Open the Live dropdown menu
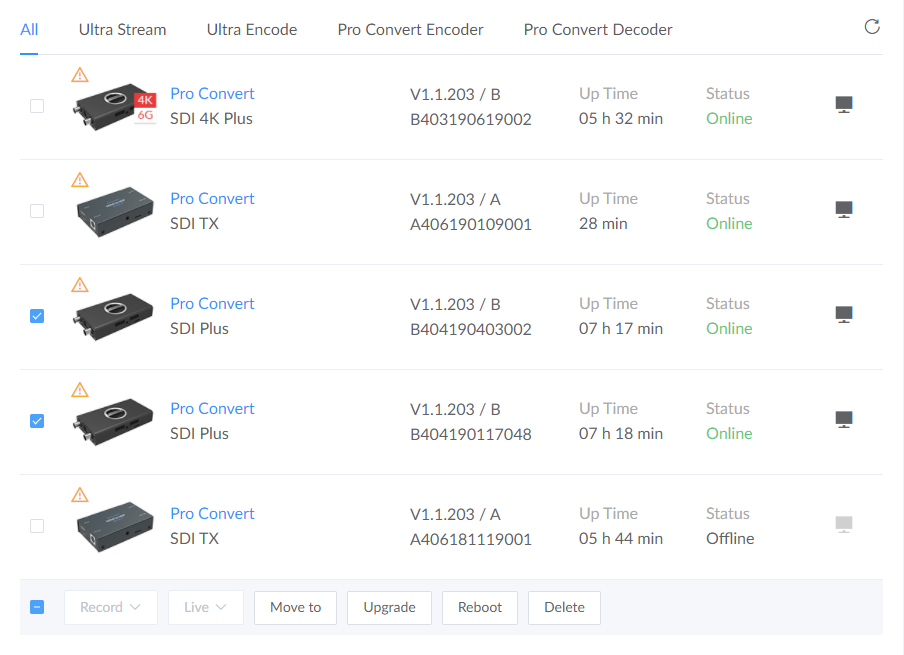 pyautogui.click(x=205, y=607)
